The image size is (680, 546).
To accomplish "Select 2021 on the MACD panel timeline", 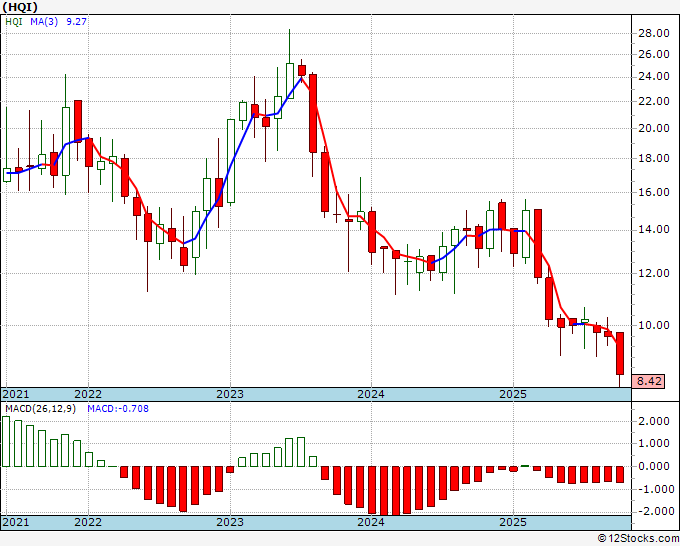I will pyautogui.click(x=16, y=522).
